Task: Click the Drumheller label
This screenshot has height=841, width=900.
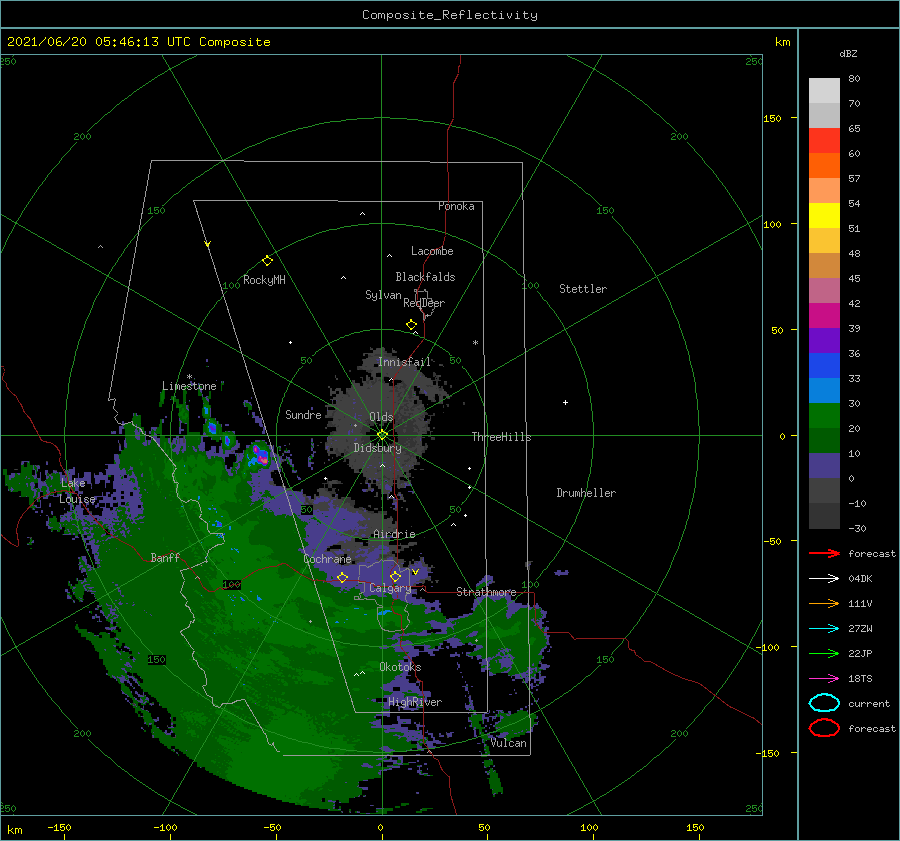Action: click(586, 493)
